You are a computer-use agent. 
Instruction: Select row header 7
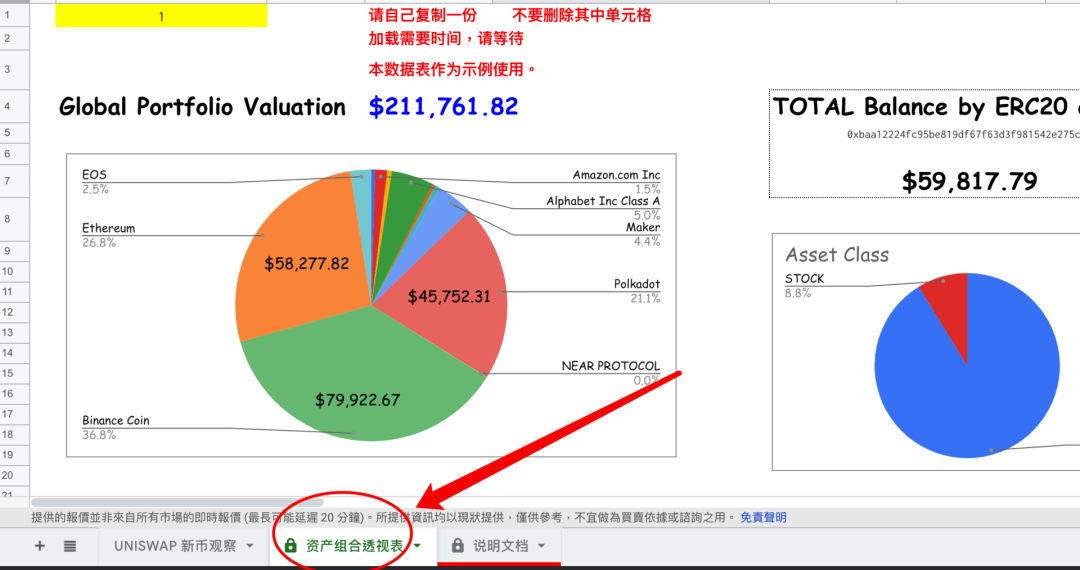pos(7,180)
